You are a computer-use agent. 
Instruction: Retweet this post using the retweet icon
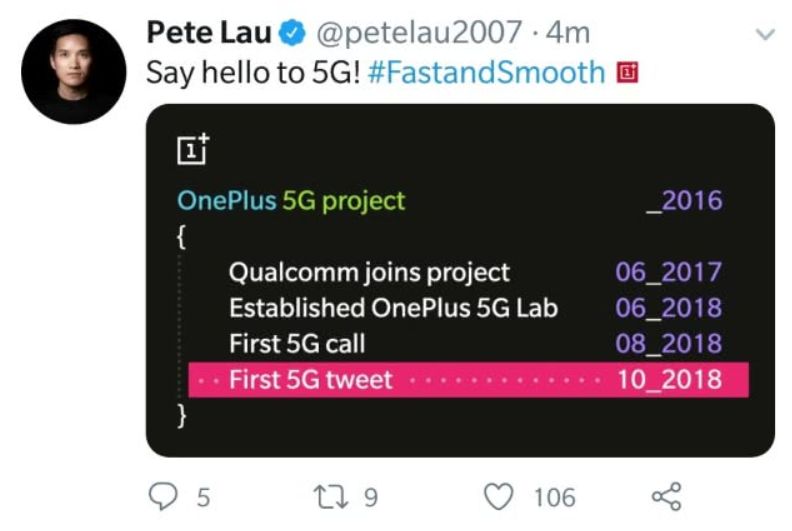coord(331,497)
